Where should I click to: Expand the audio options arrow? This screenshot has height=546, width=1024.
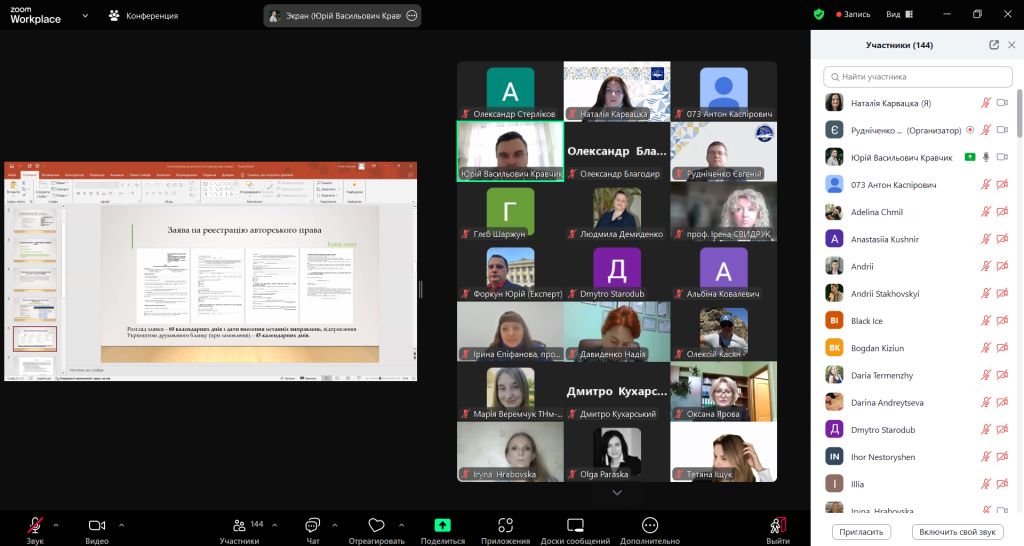(x=56, y=524)
